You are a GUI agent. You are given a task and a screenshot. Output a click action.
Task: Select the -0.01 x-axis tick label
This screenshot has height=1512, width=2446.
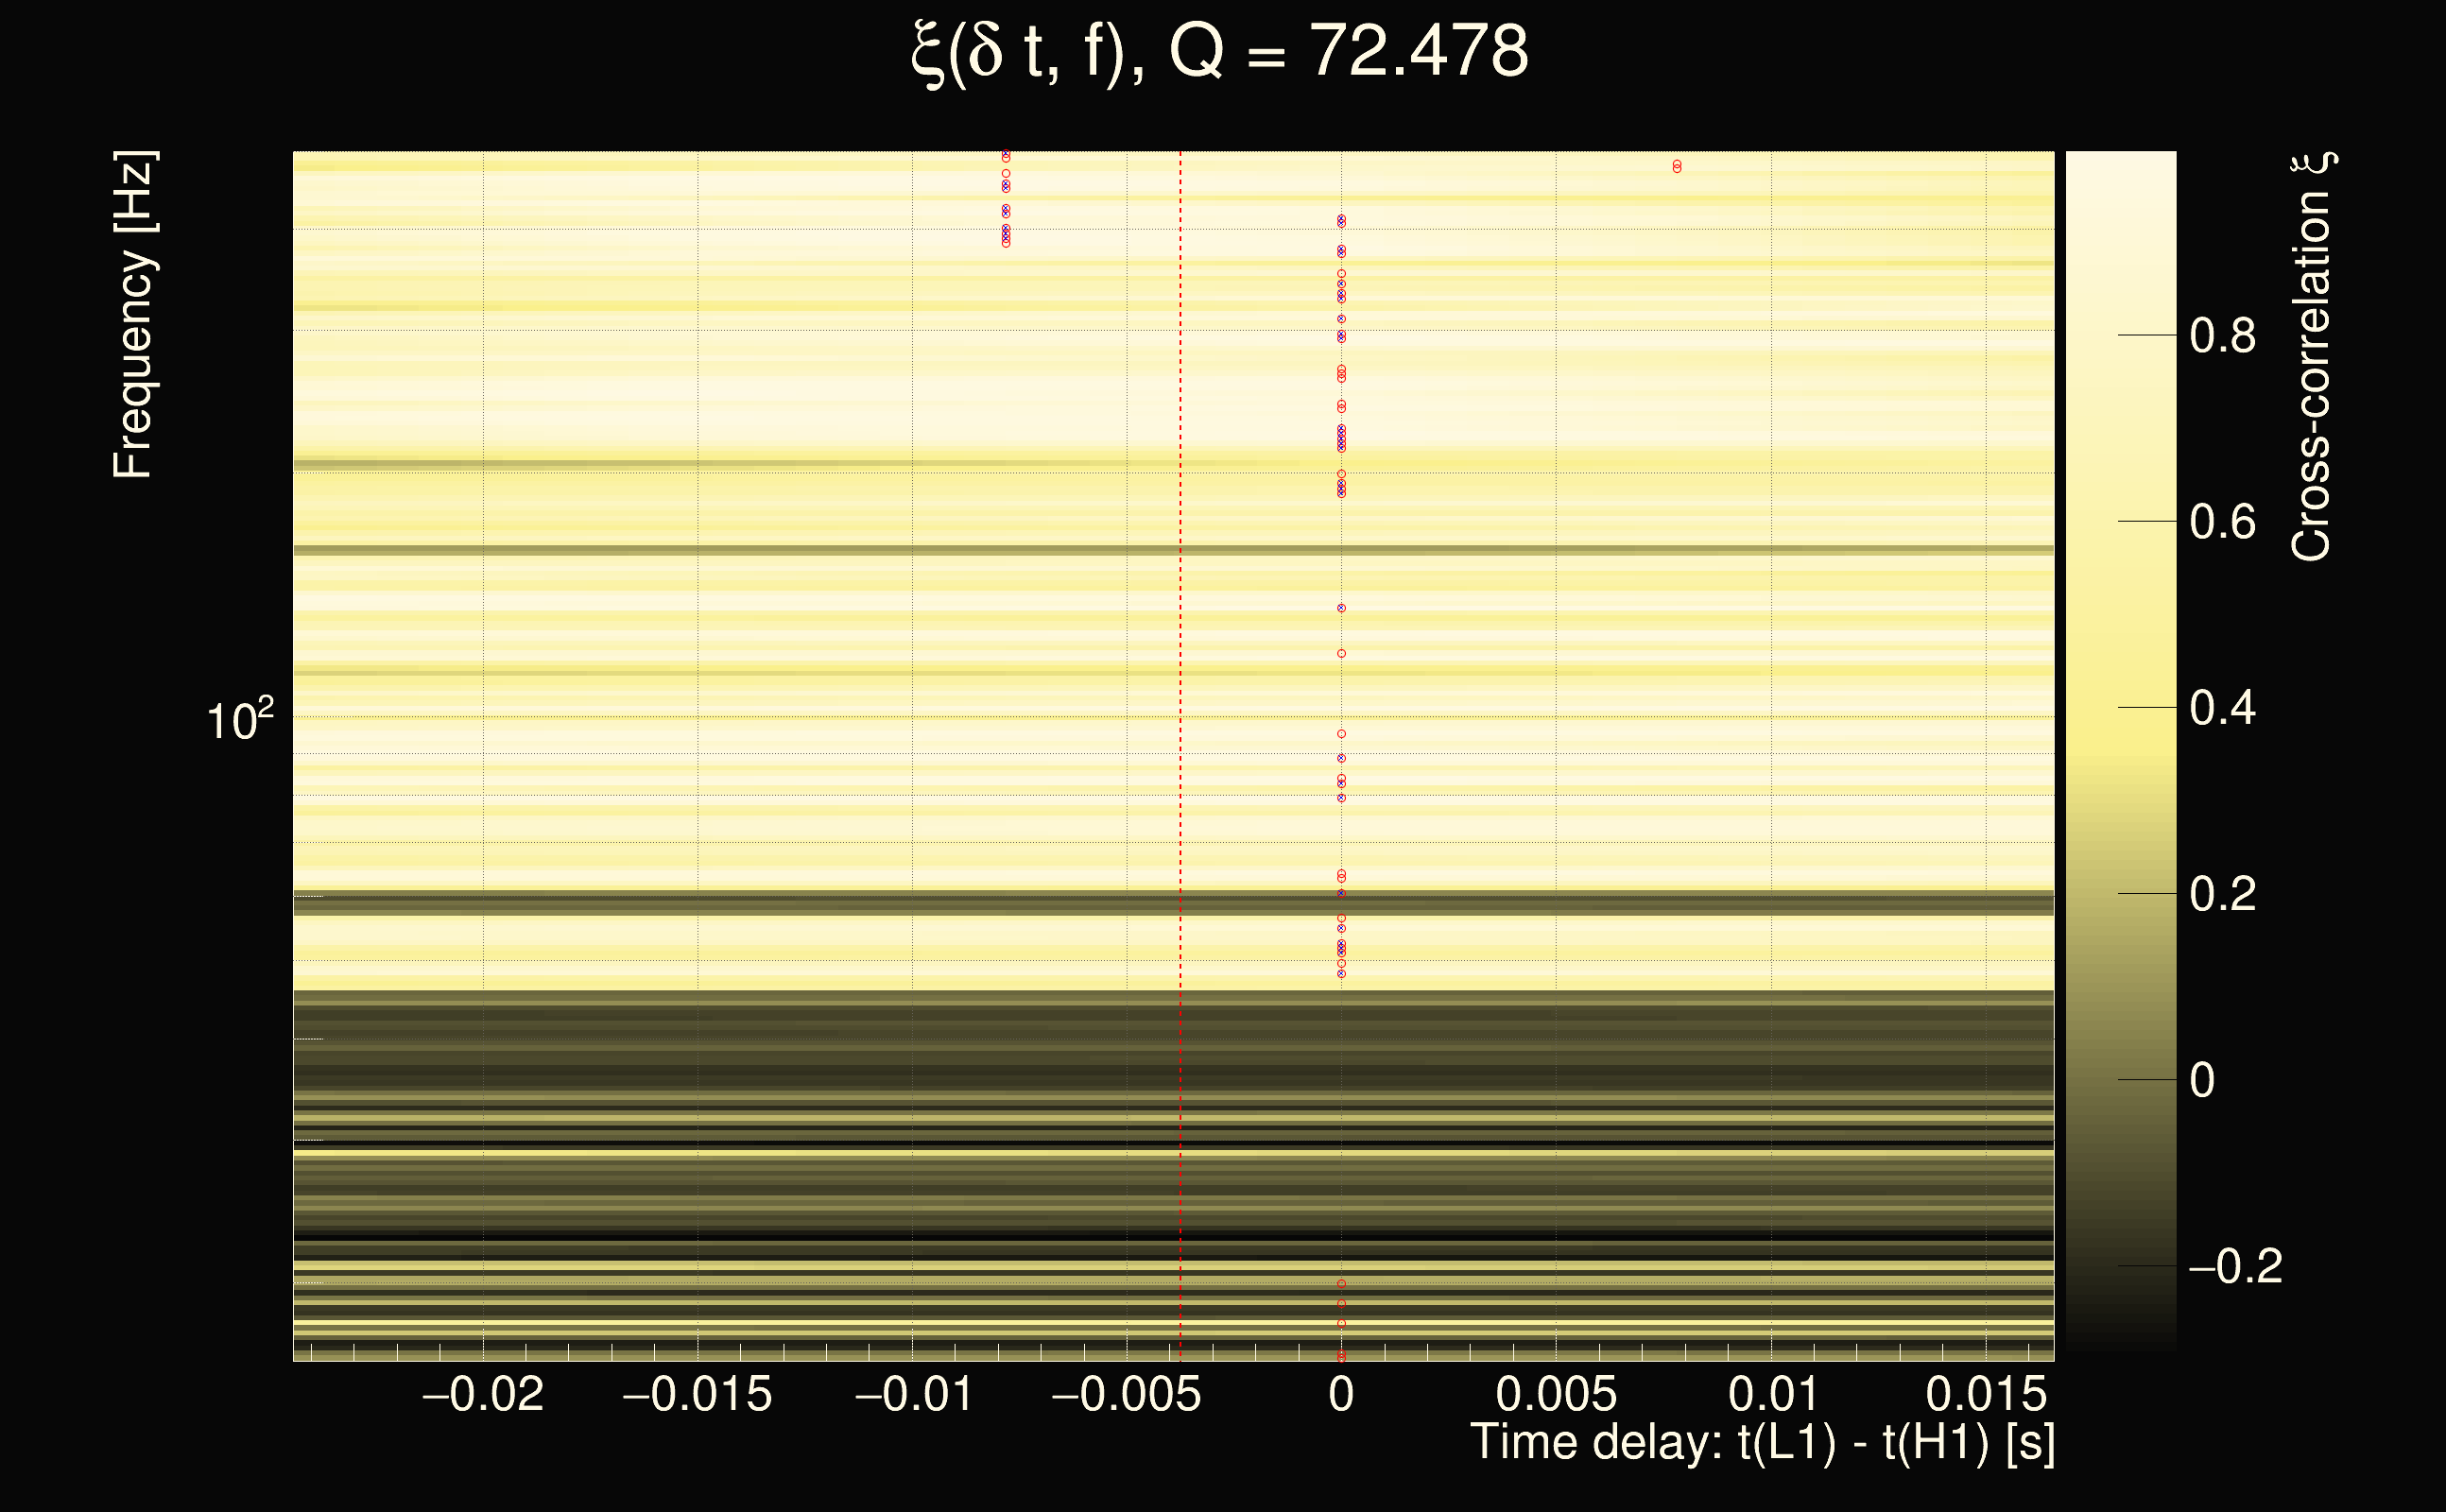[913, 1394]
